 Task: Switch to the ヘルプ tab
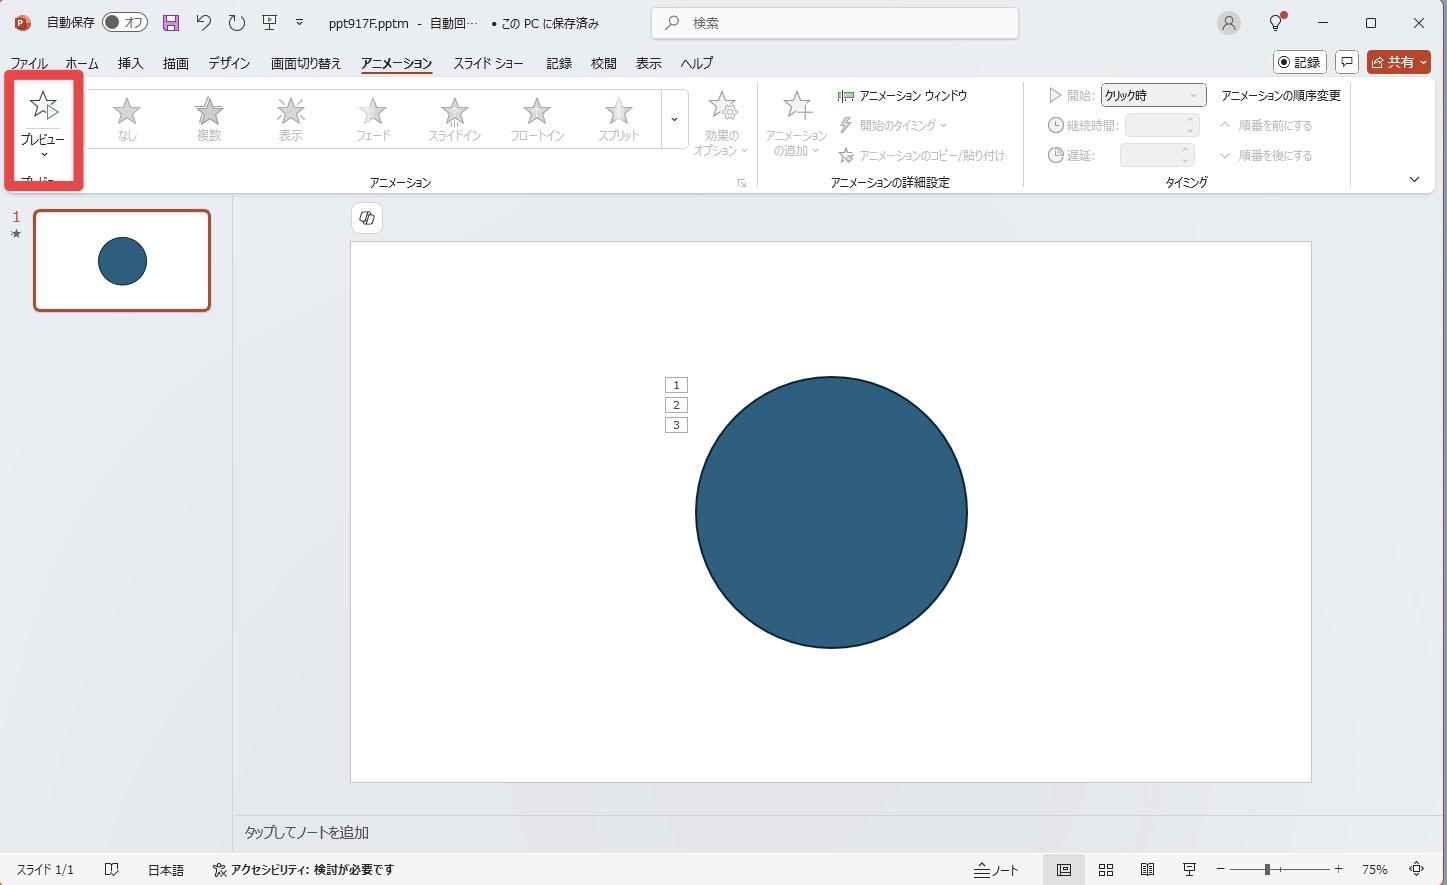click(x=697, y=63)
